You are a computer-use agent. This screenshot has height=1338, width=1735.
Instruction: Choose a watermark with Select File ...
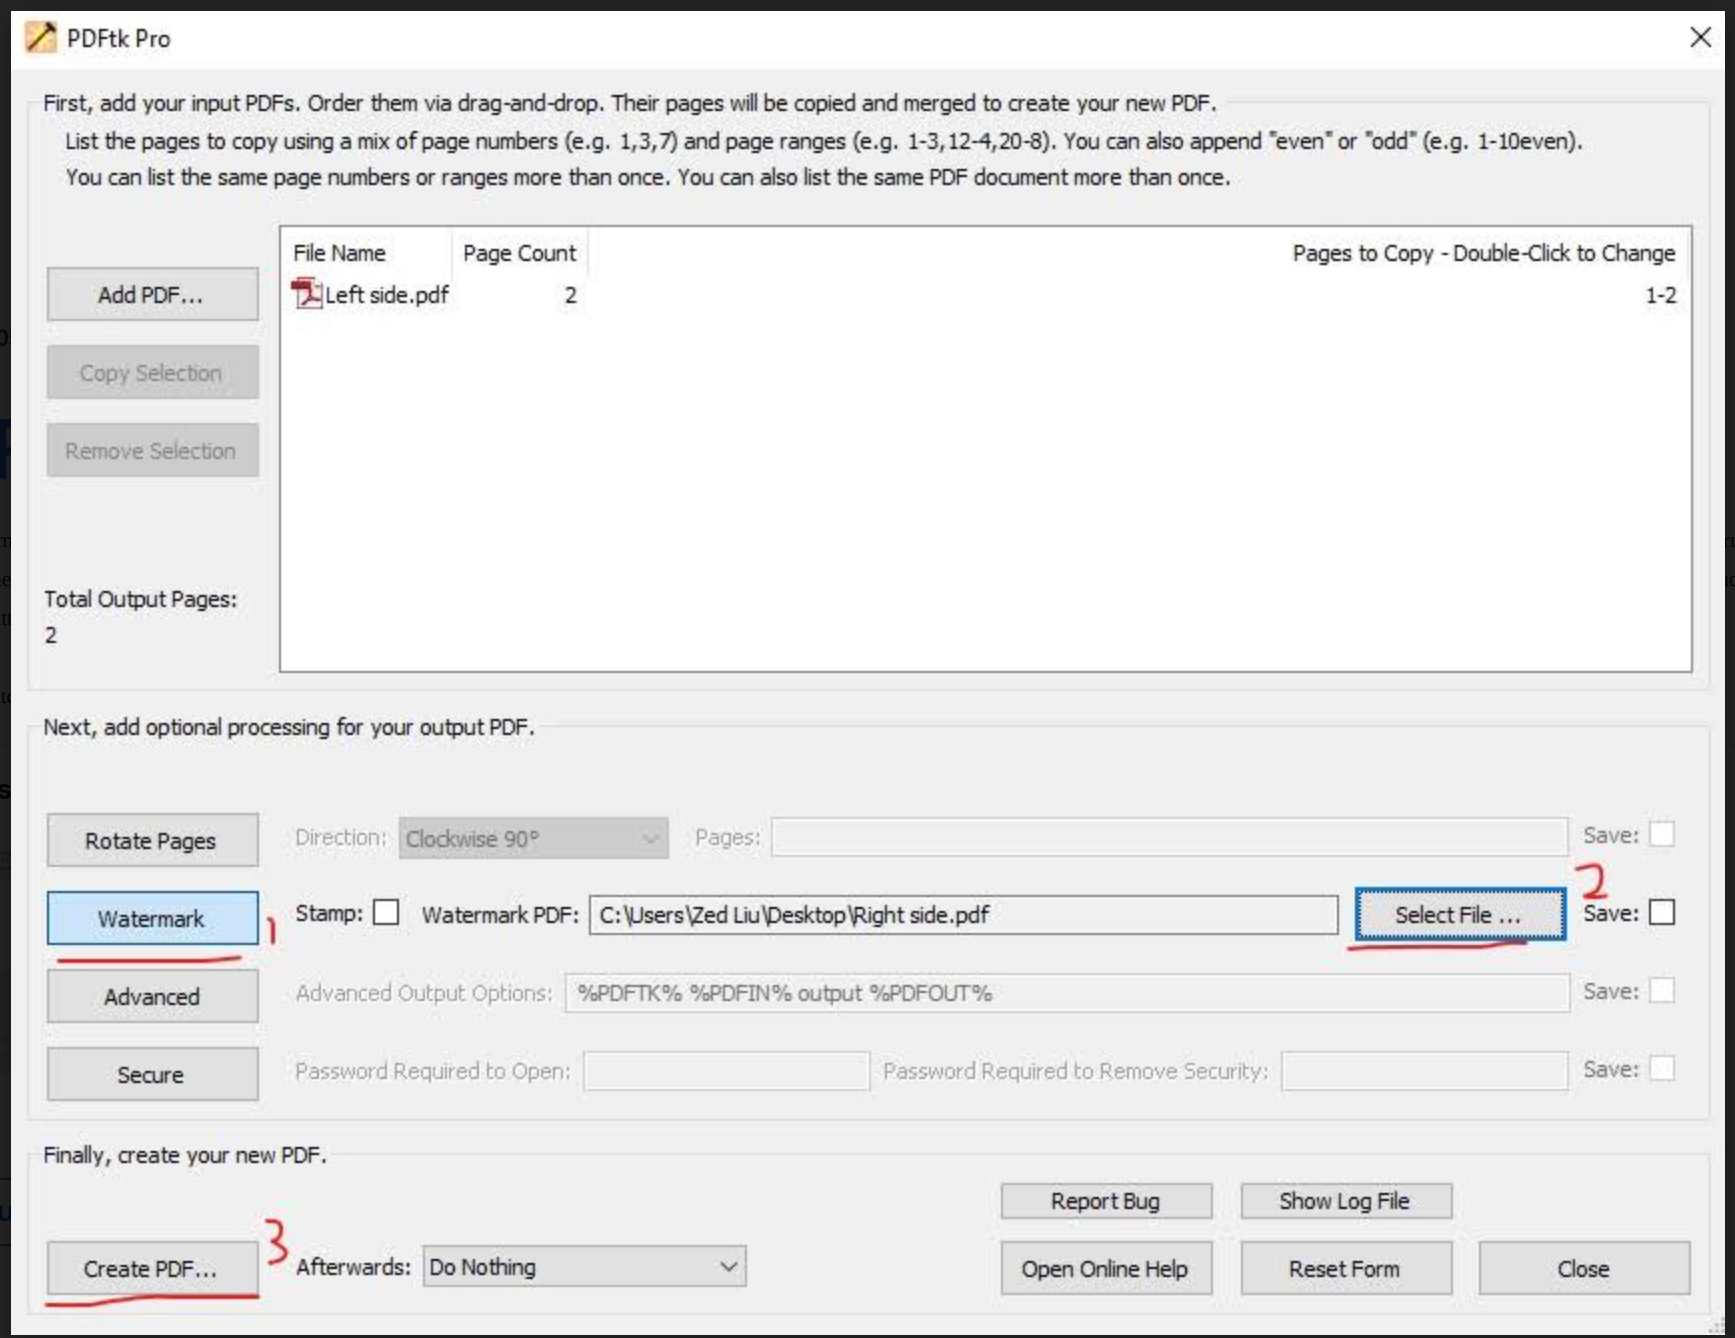[x=1459, y=914]
